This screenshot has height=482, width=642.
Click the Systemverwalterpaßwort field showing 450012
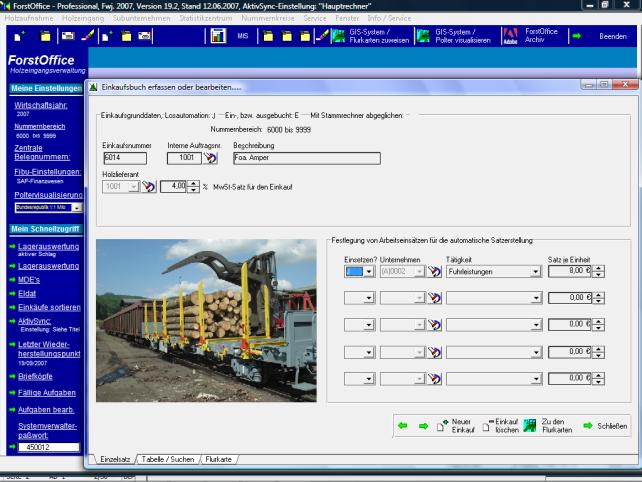click(x=49, y=447)
